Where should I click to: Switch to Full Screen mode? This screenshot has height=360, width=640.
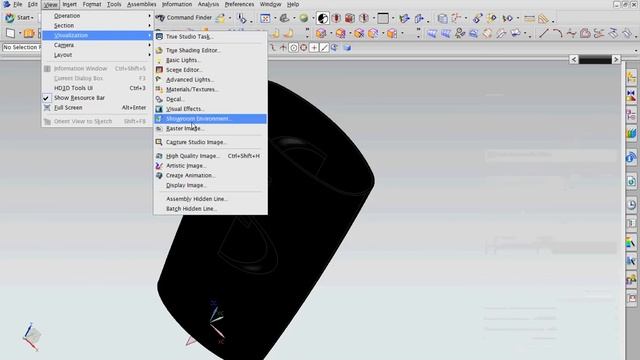pos(97,108)
